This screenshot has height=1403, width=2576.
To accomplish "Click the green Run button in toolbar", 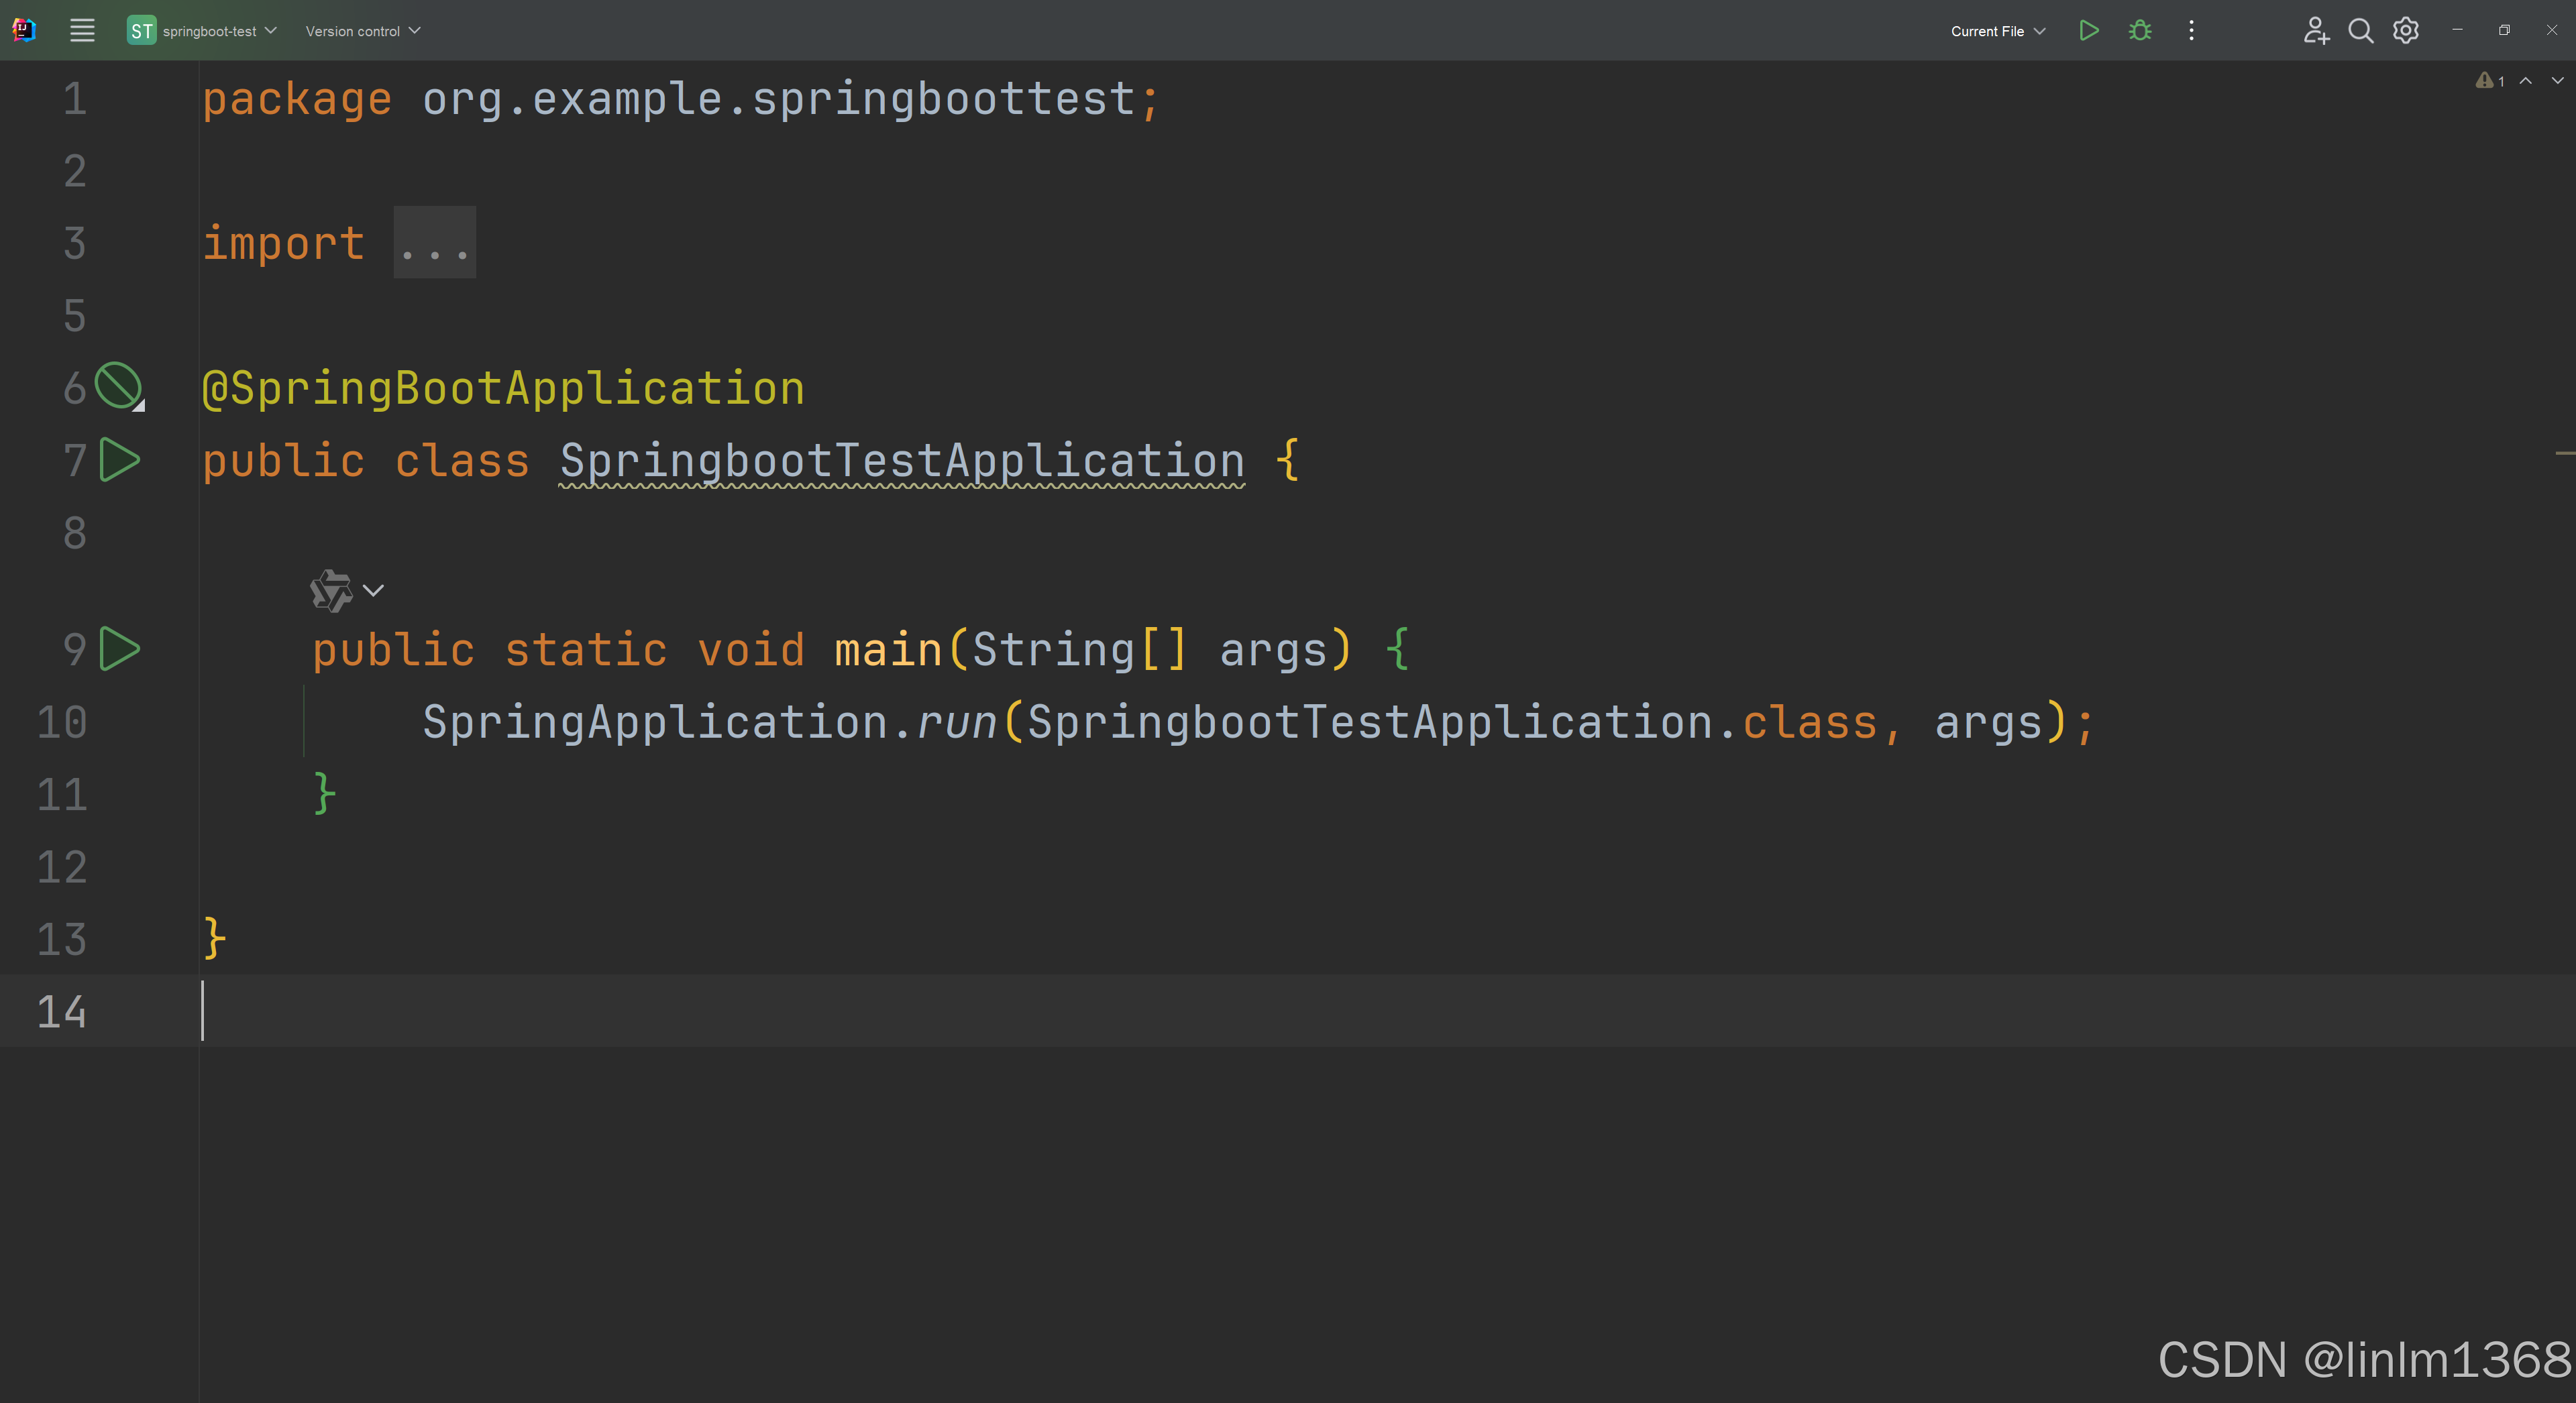I will click(x=2088, y=31).
